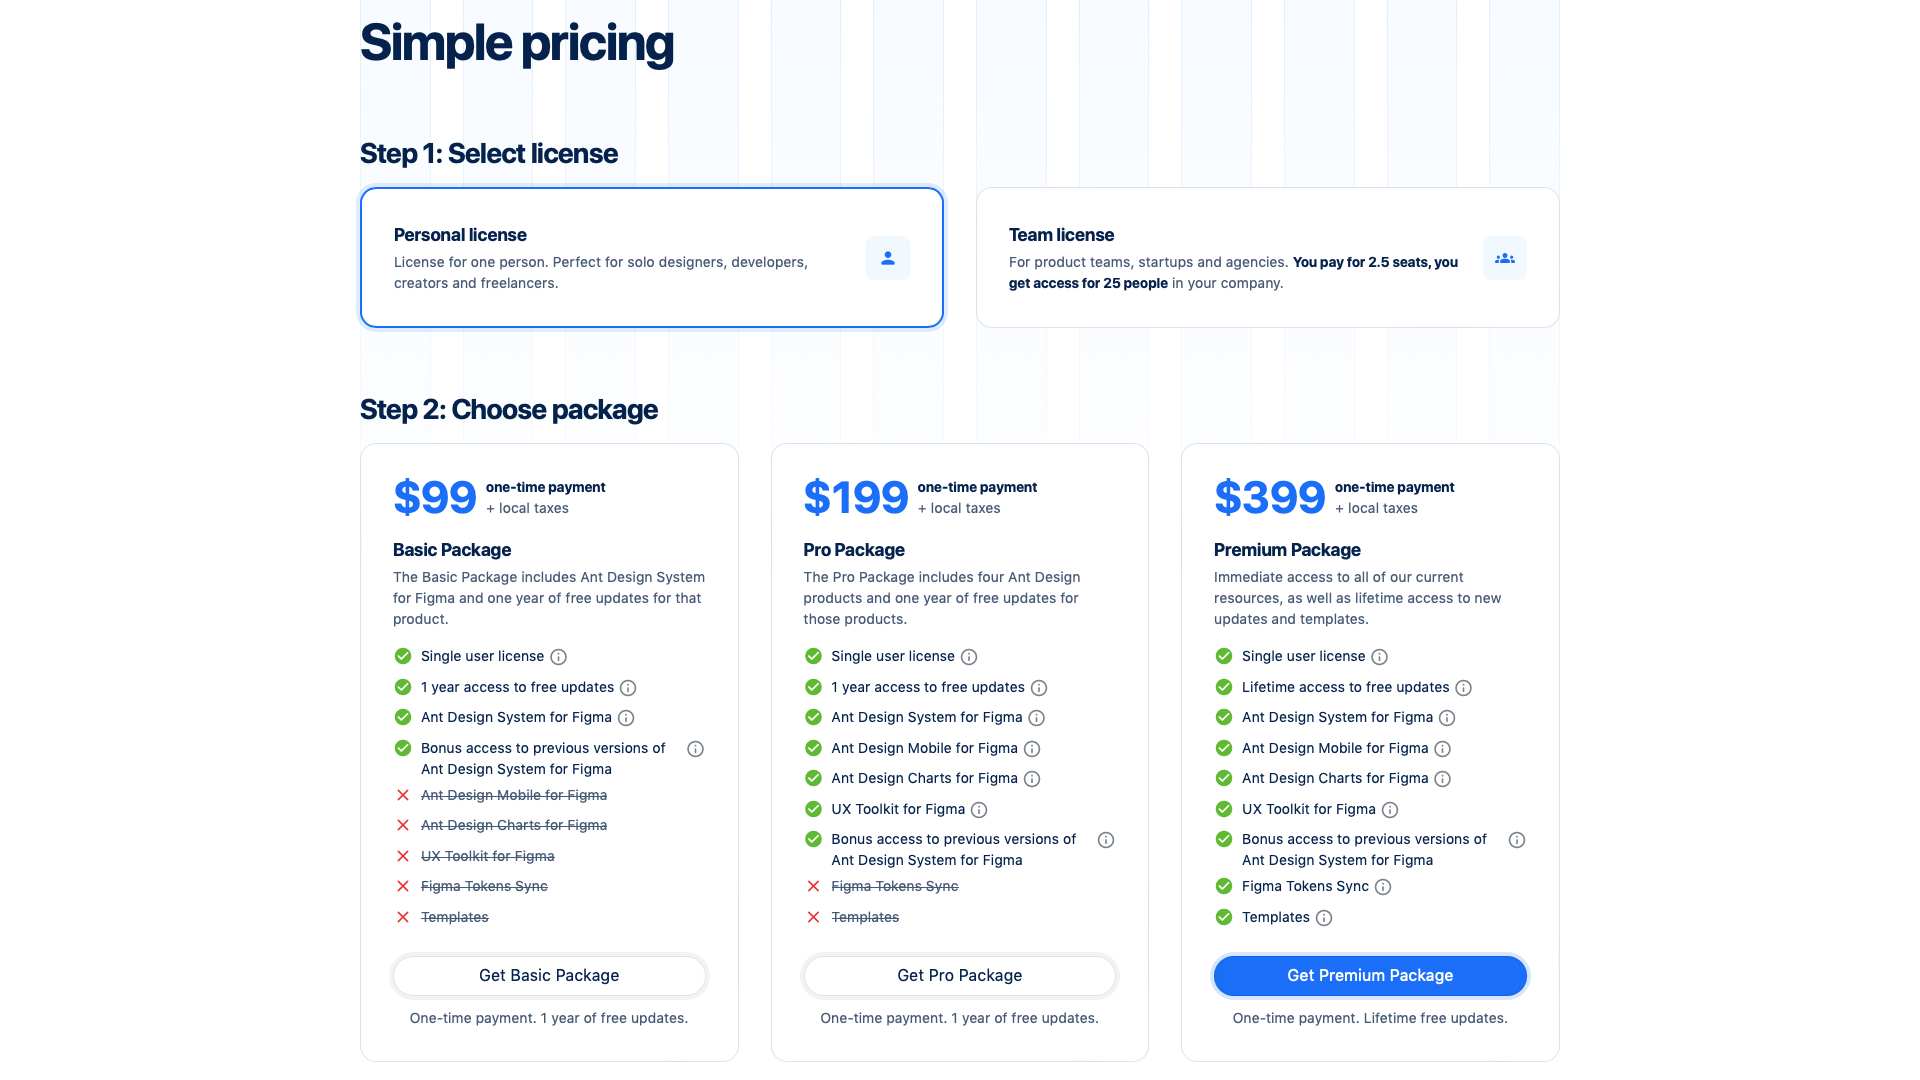Open info icon beside Basic Single user license
The image size is (1920, 1080).
[x=559, y=657]
